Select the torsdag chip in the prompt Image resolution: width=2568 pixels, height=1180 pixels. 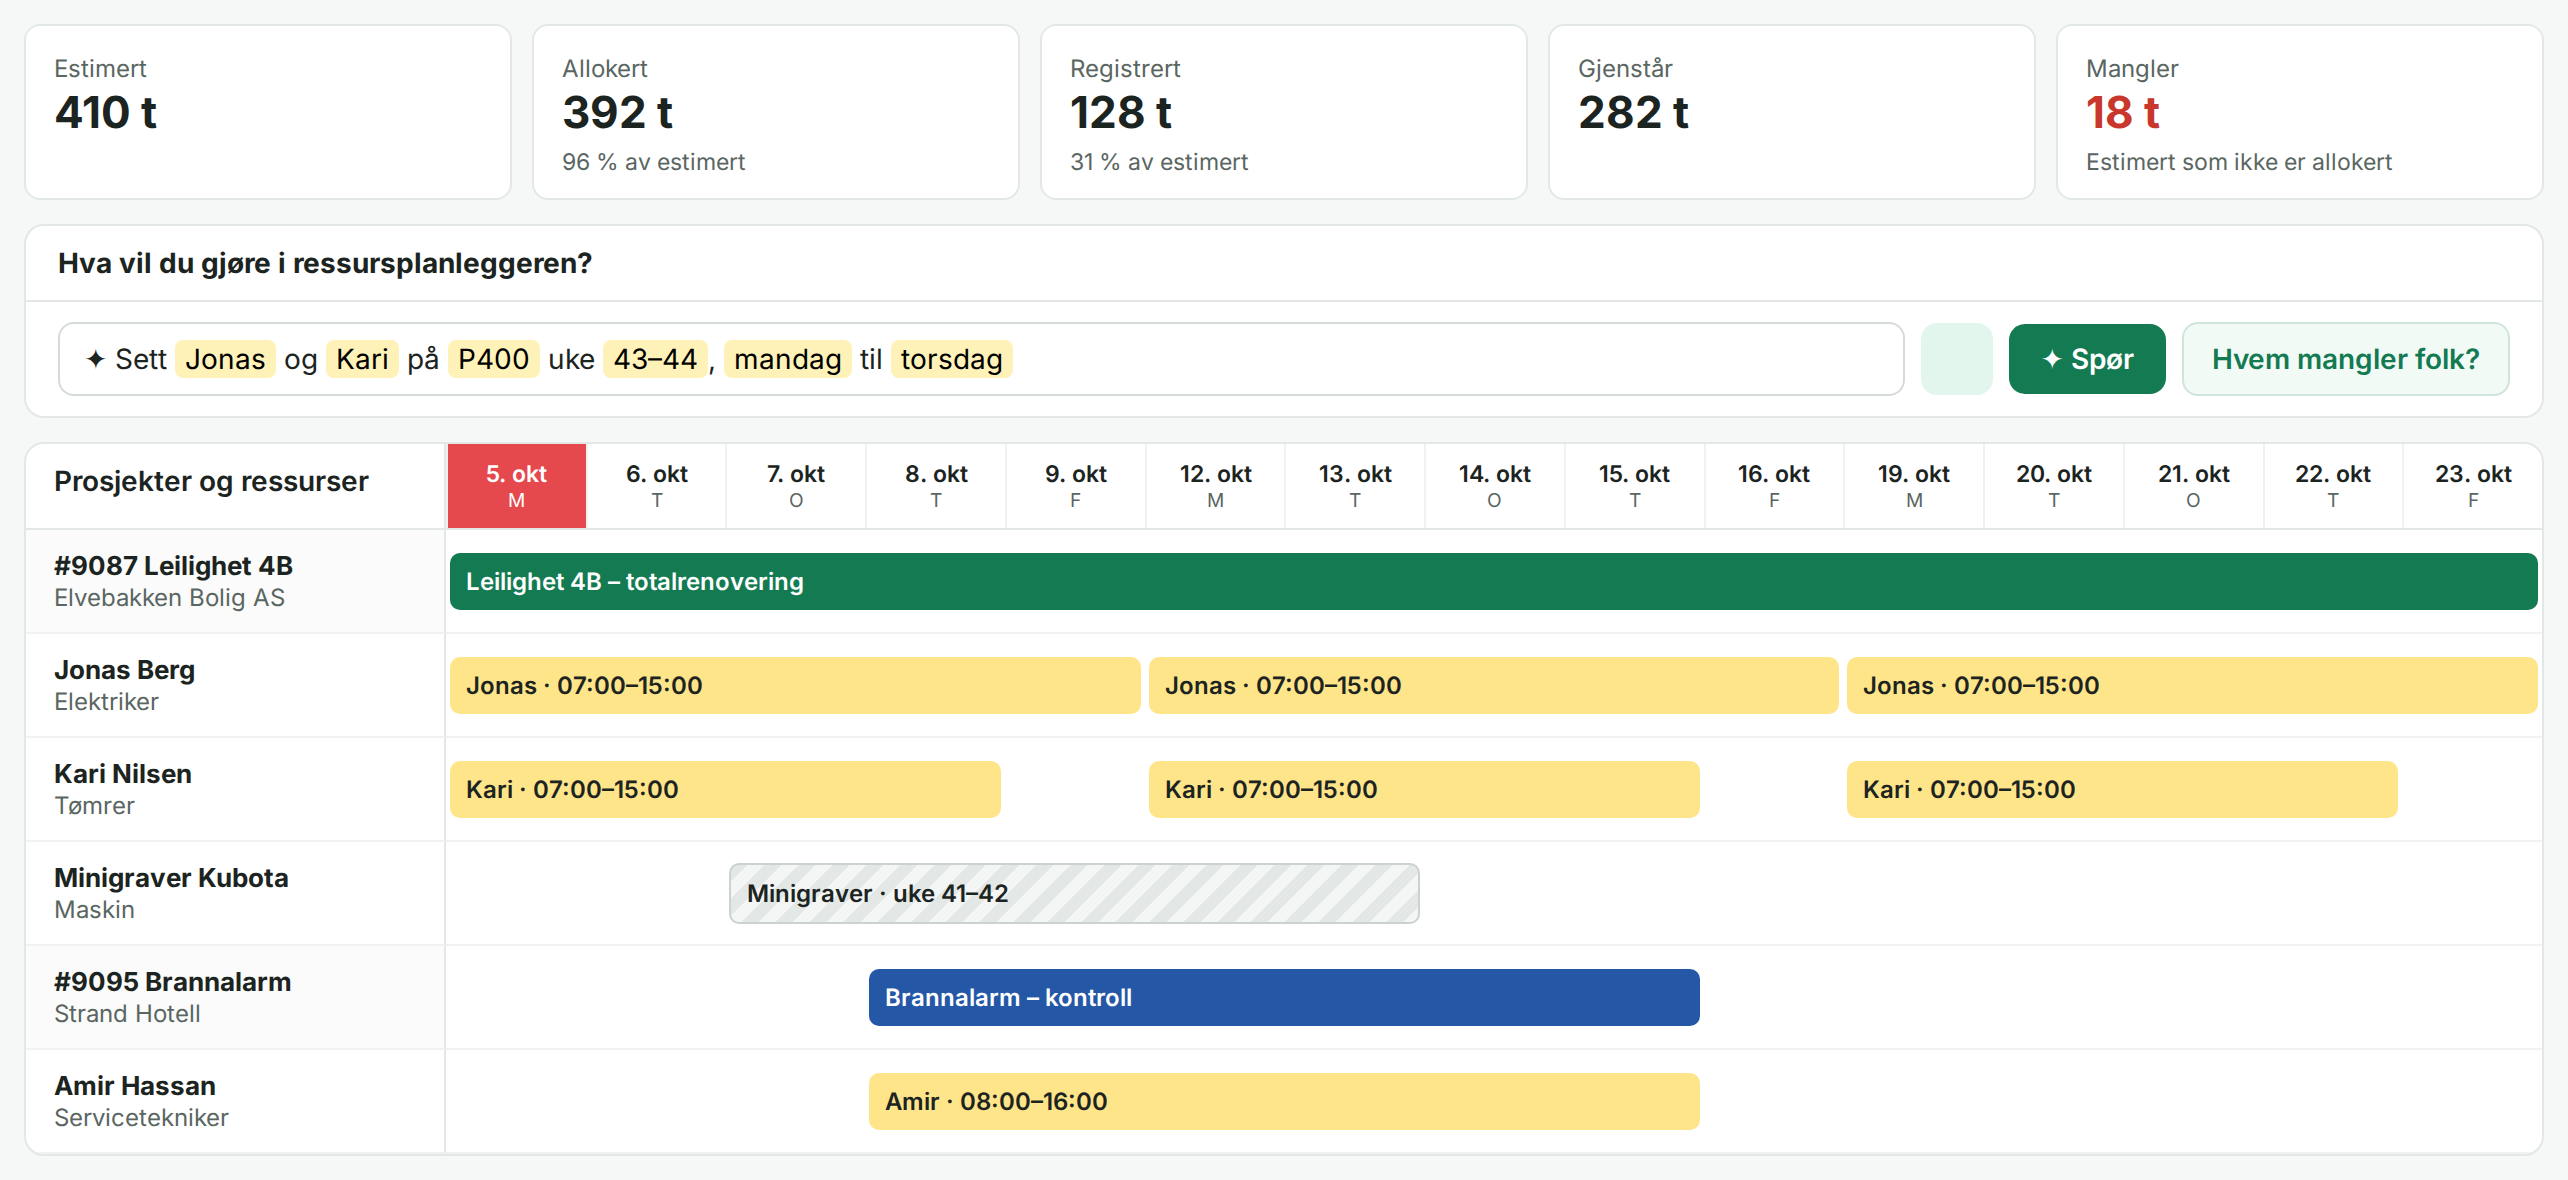pos(951,359)
